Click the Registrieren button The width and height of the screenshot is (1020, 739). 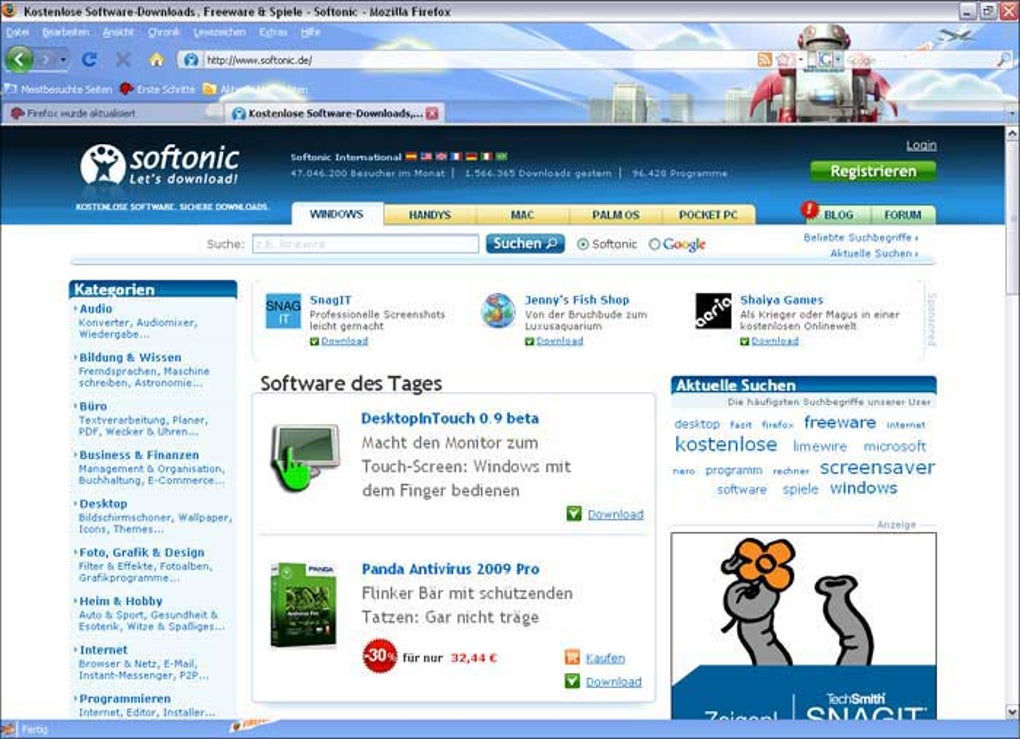point(873,171)
